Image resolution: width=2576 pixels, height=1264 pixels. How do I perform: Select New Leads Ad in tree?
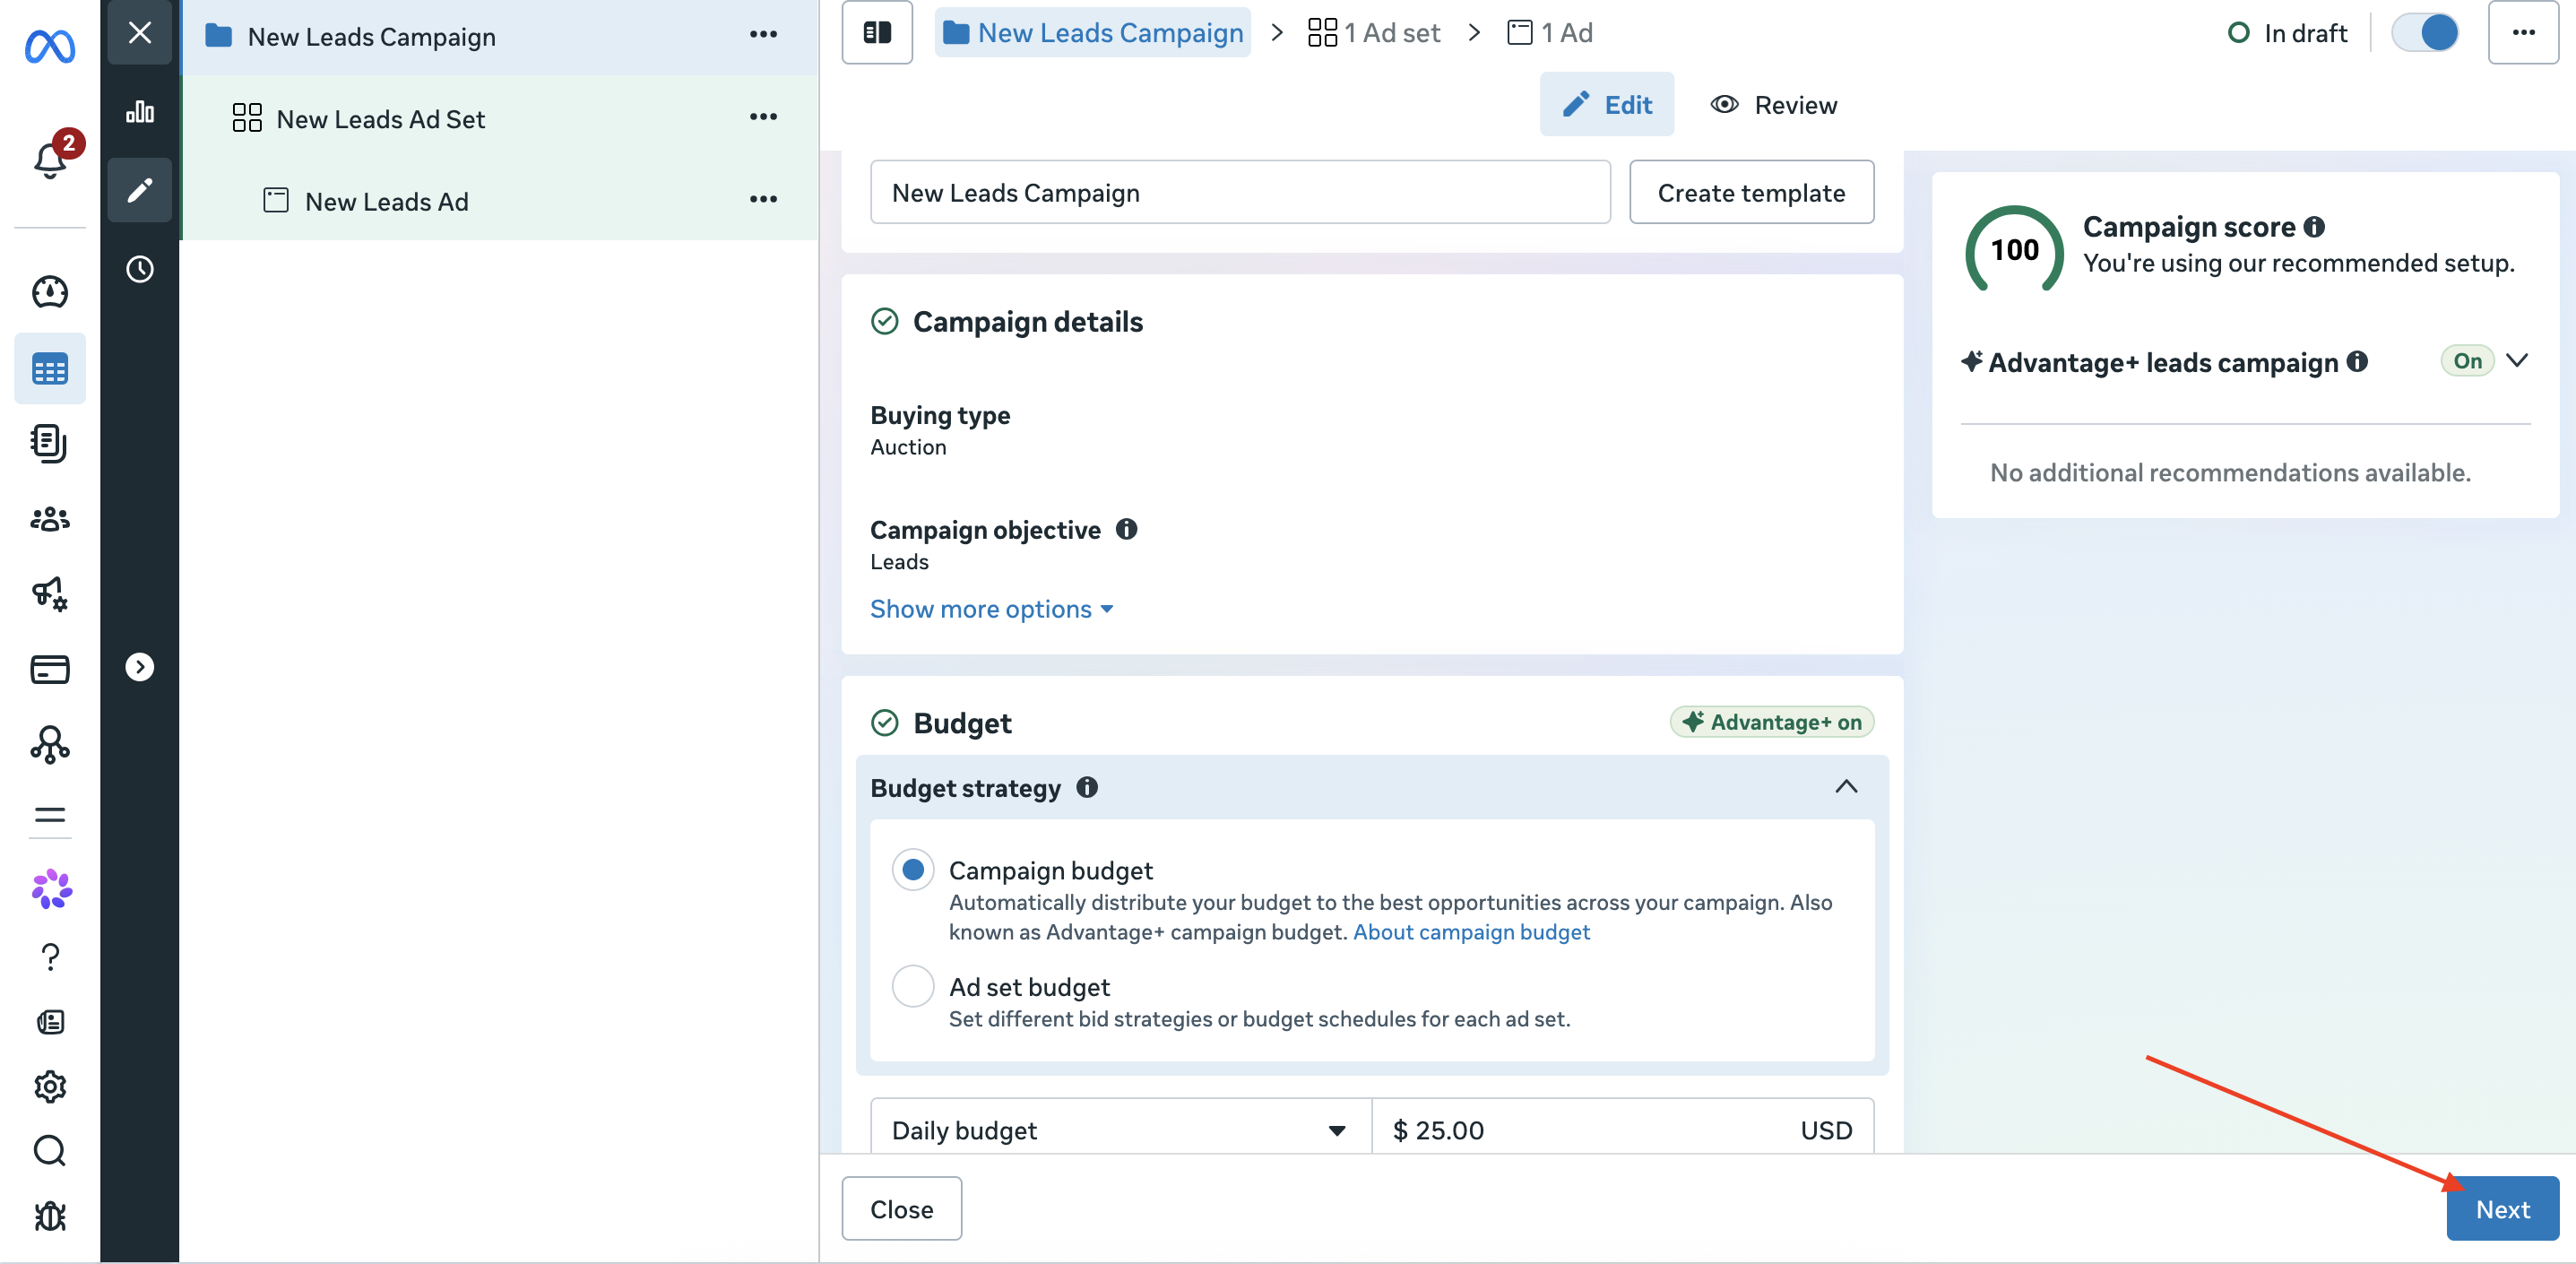tap(498, 201)
